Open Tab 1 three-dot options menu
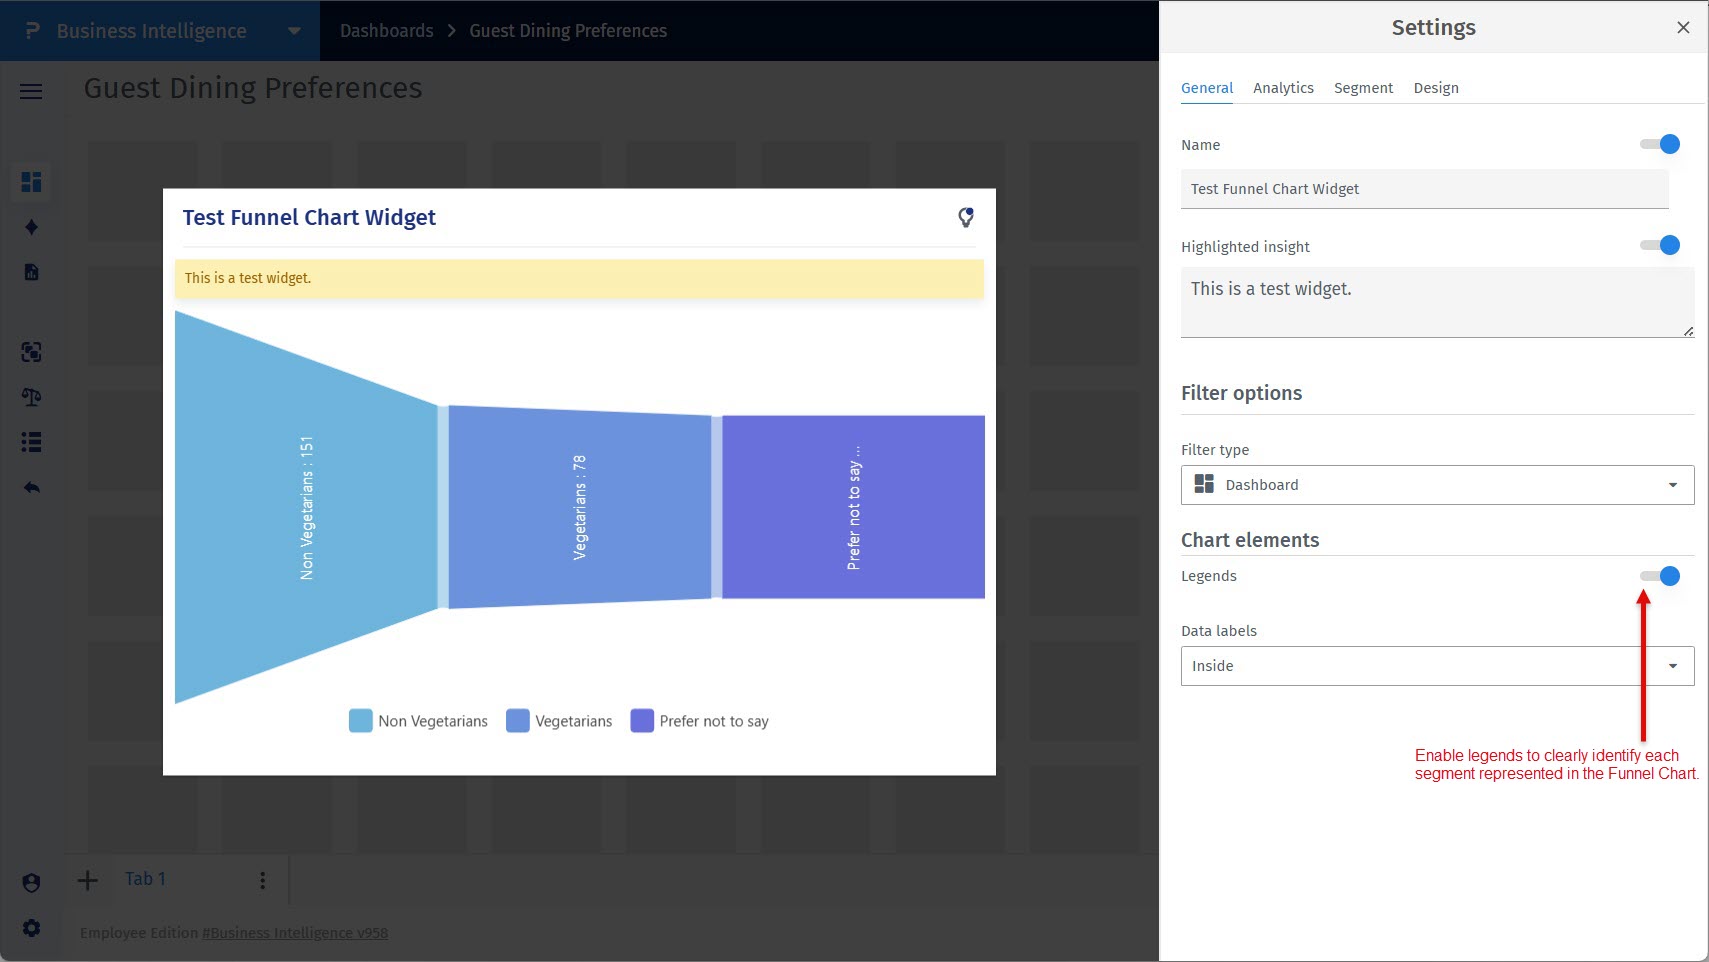Screen dimensions: 1709x962 tap(263, 880)
